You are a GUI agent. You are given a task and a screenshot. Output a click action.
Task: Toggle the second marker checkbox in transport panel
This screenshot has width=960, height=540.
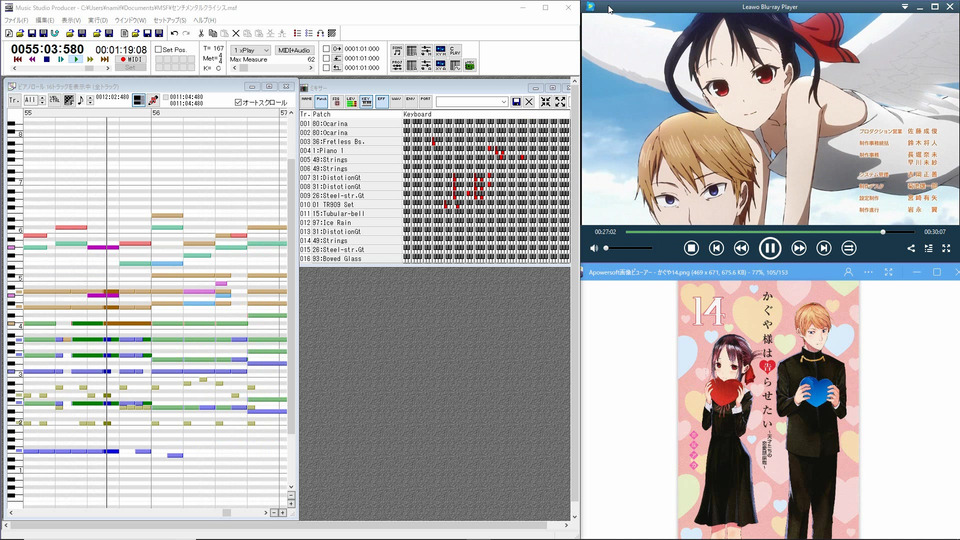326,58
